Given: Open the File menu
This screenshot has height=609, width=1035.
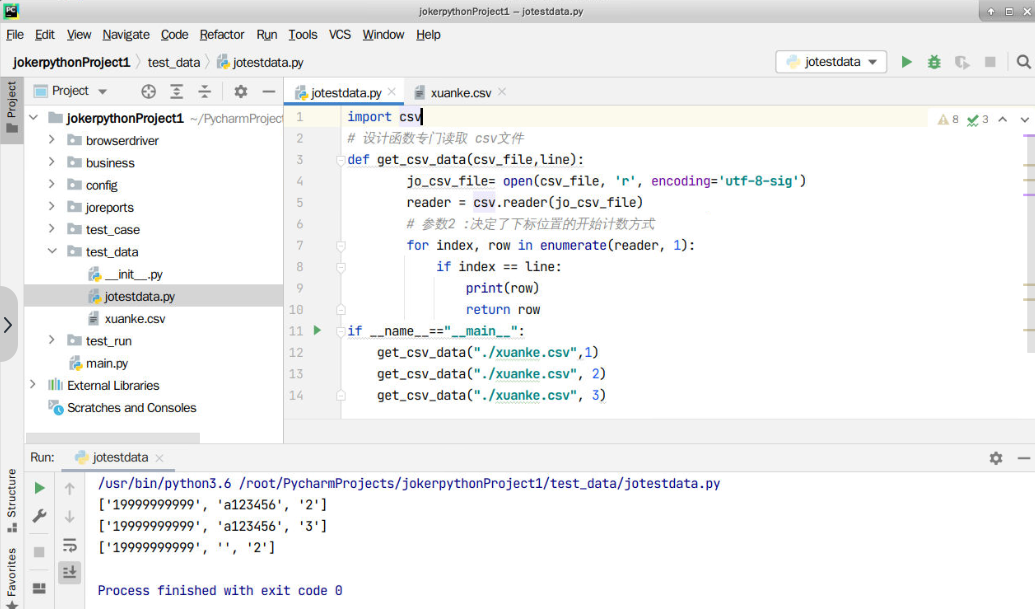Looking at the screenshot, I should pyautogui.click(x=15, y=34).
